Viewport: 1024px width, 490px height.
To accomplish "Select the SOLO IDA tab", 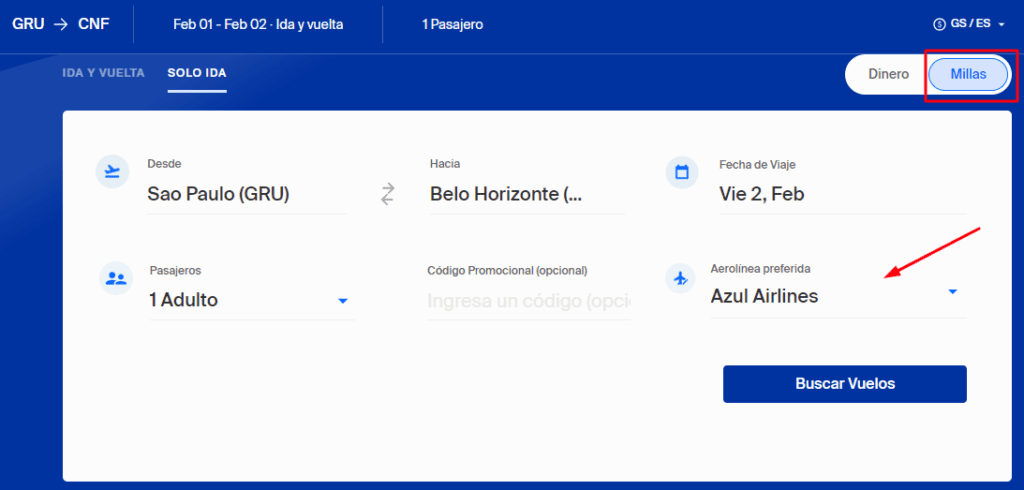I will (197, 74).
